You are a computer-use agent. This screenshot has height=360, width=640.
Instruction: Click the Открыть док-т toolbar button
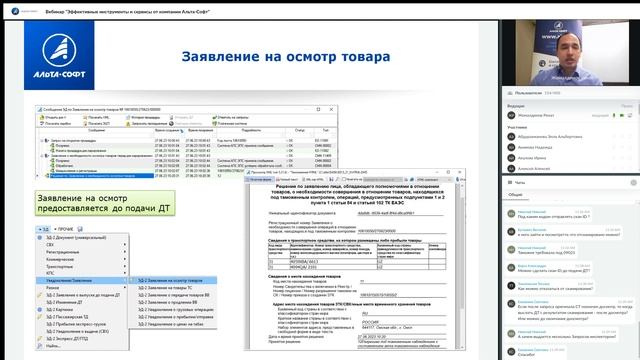coord(53,117)
